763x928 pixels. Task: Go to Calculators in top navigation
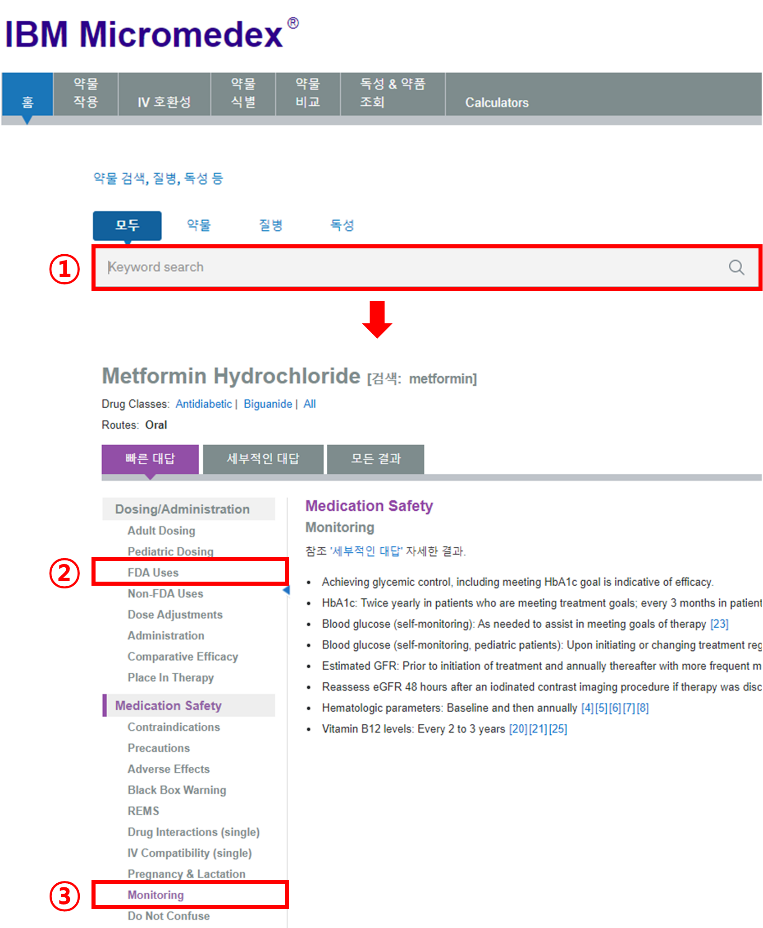497,102
